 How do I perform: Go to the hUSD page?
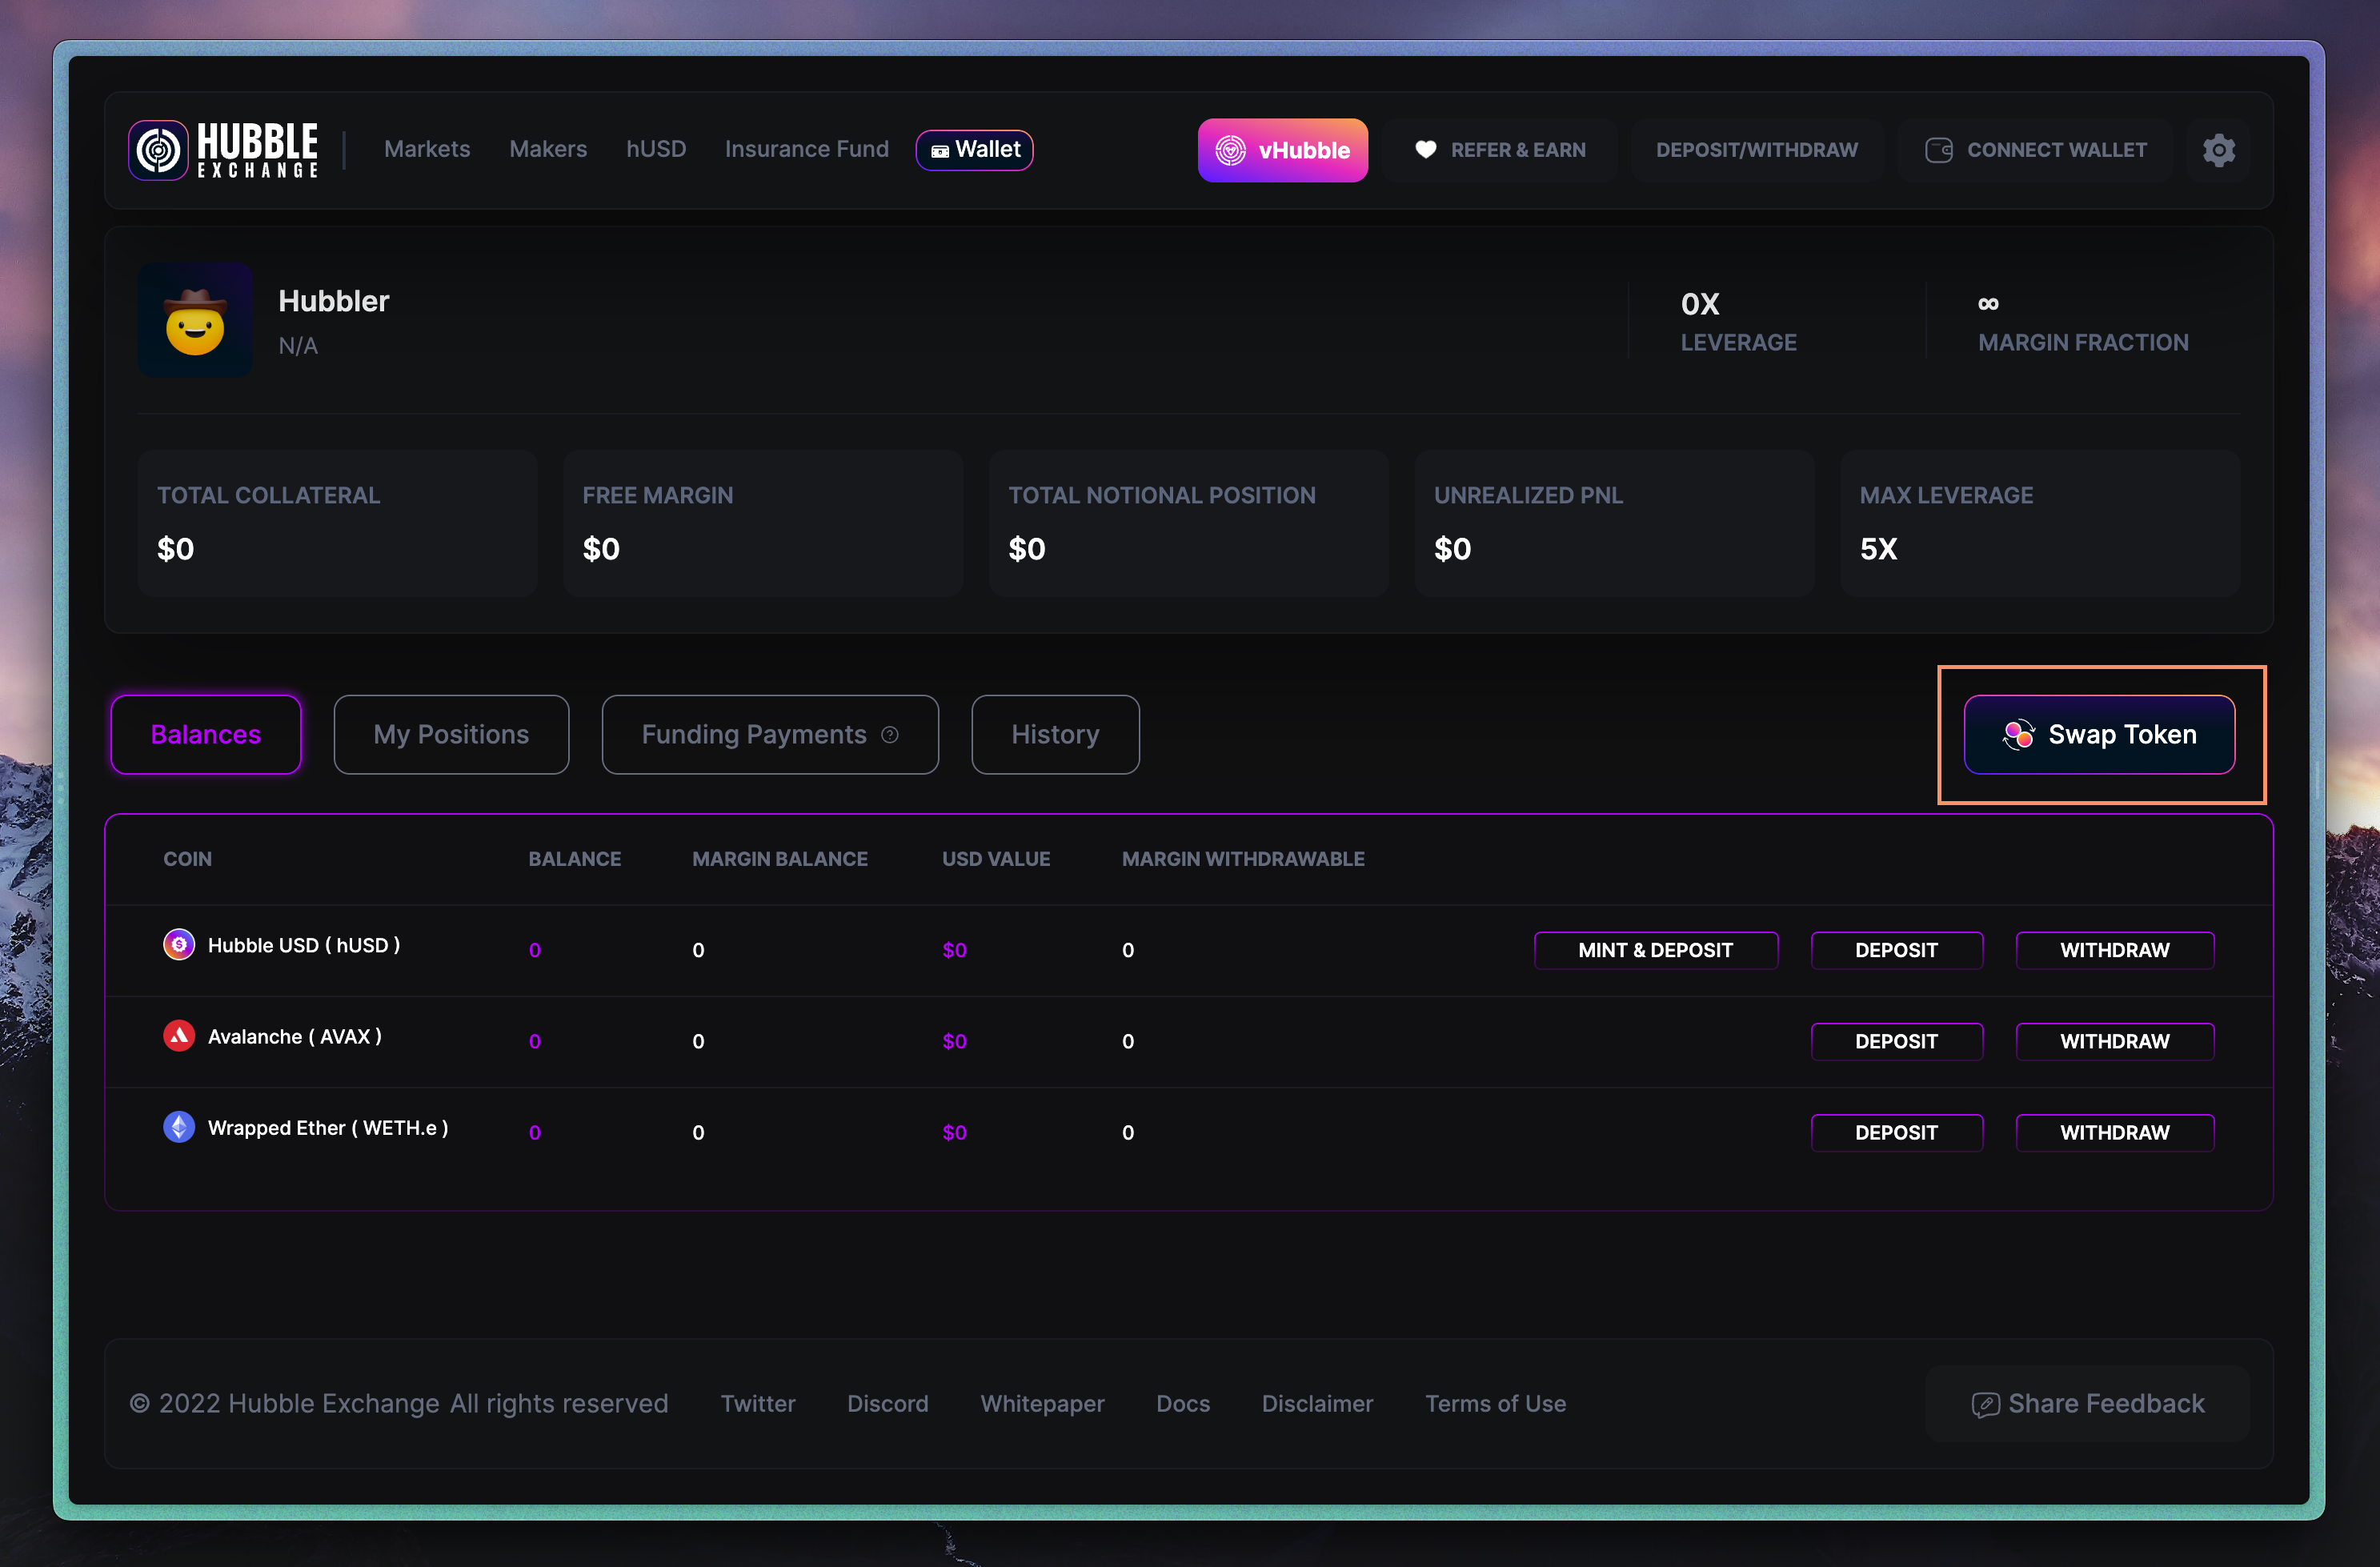[656, 149]
